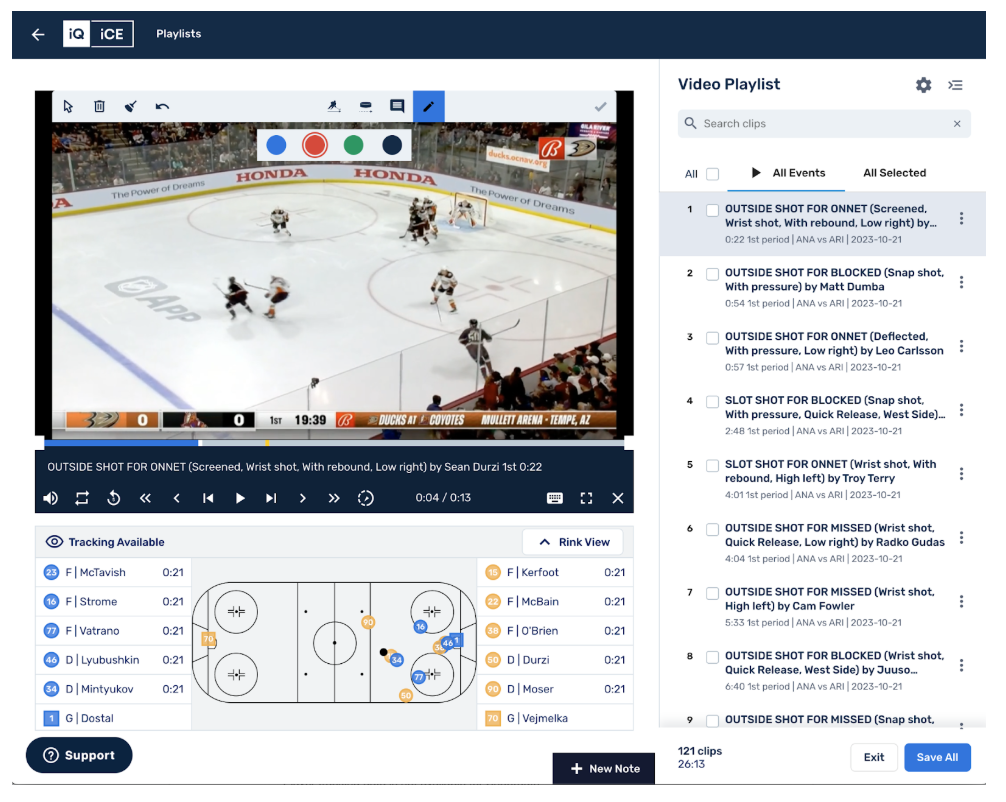Step back one frame
Image resolution: width=1006 pixels, height=802 pixels.
[x=176, y=499]
